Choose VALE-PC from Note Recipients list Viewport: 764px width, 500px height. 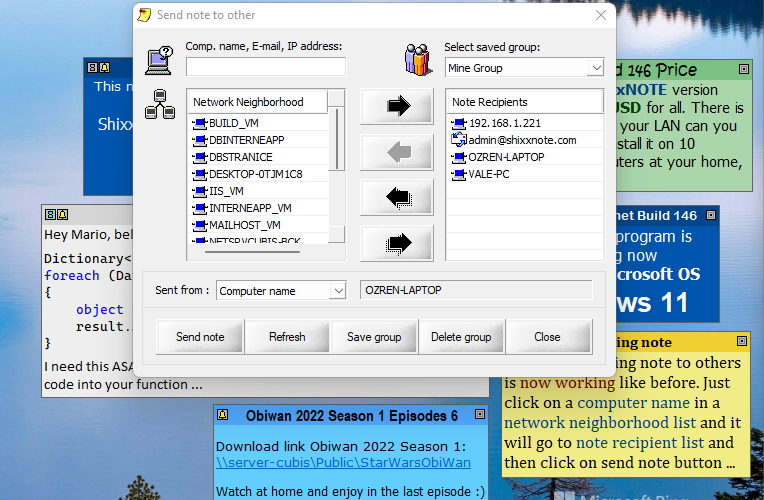pos(489,174)
